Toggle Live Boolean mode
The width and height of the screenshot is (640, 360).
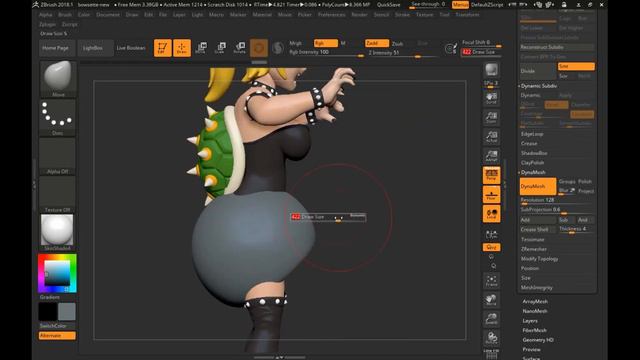(131, 48)
